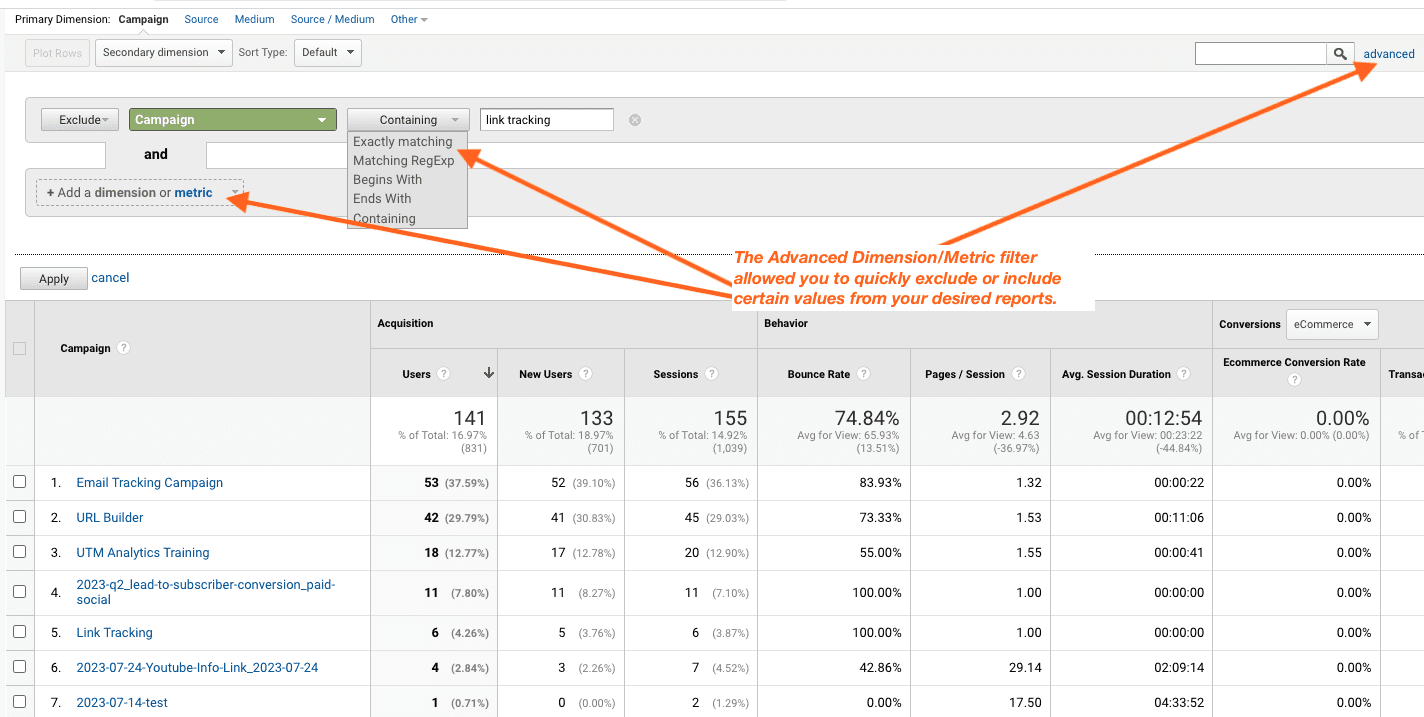Select the Email Tracking Campaign row checkbox
Image resolution: width=1424 pixels, height=717 pixels.
(18, 482)
